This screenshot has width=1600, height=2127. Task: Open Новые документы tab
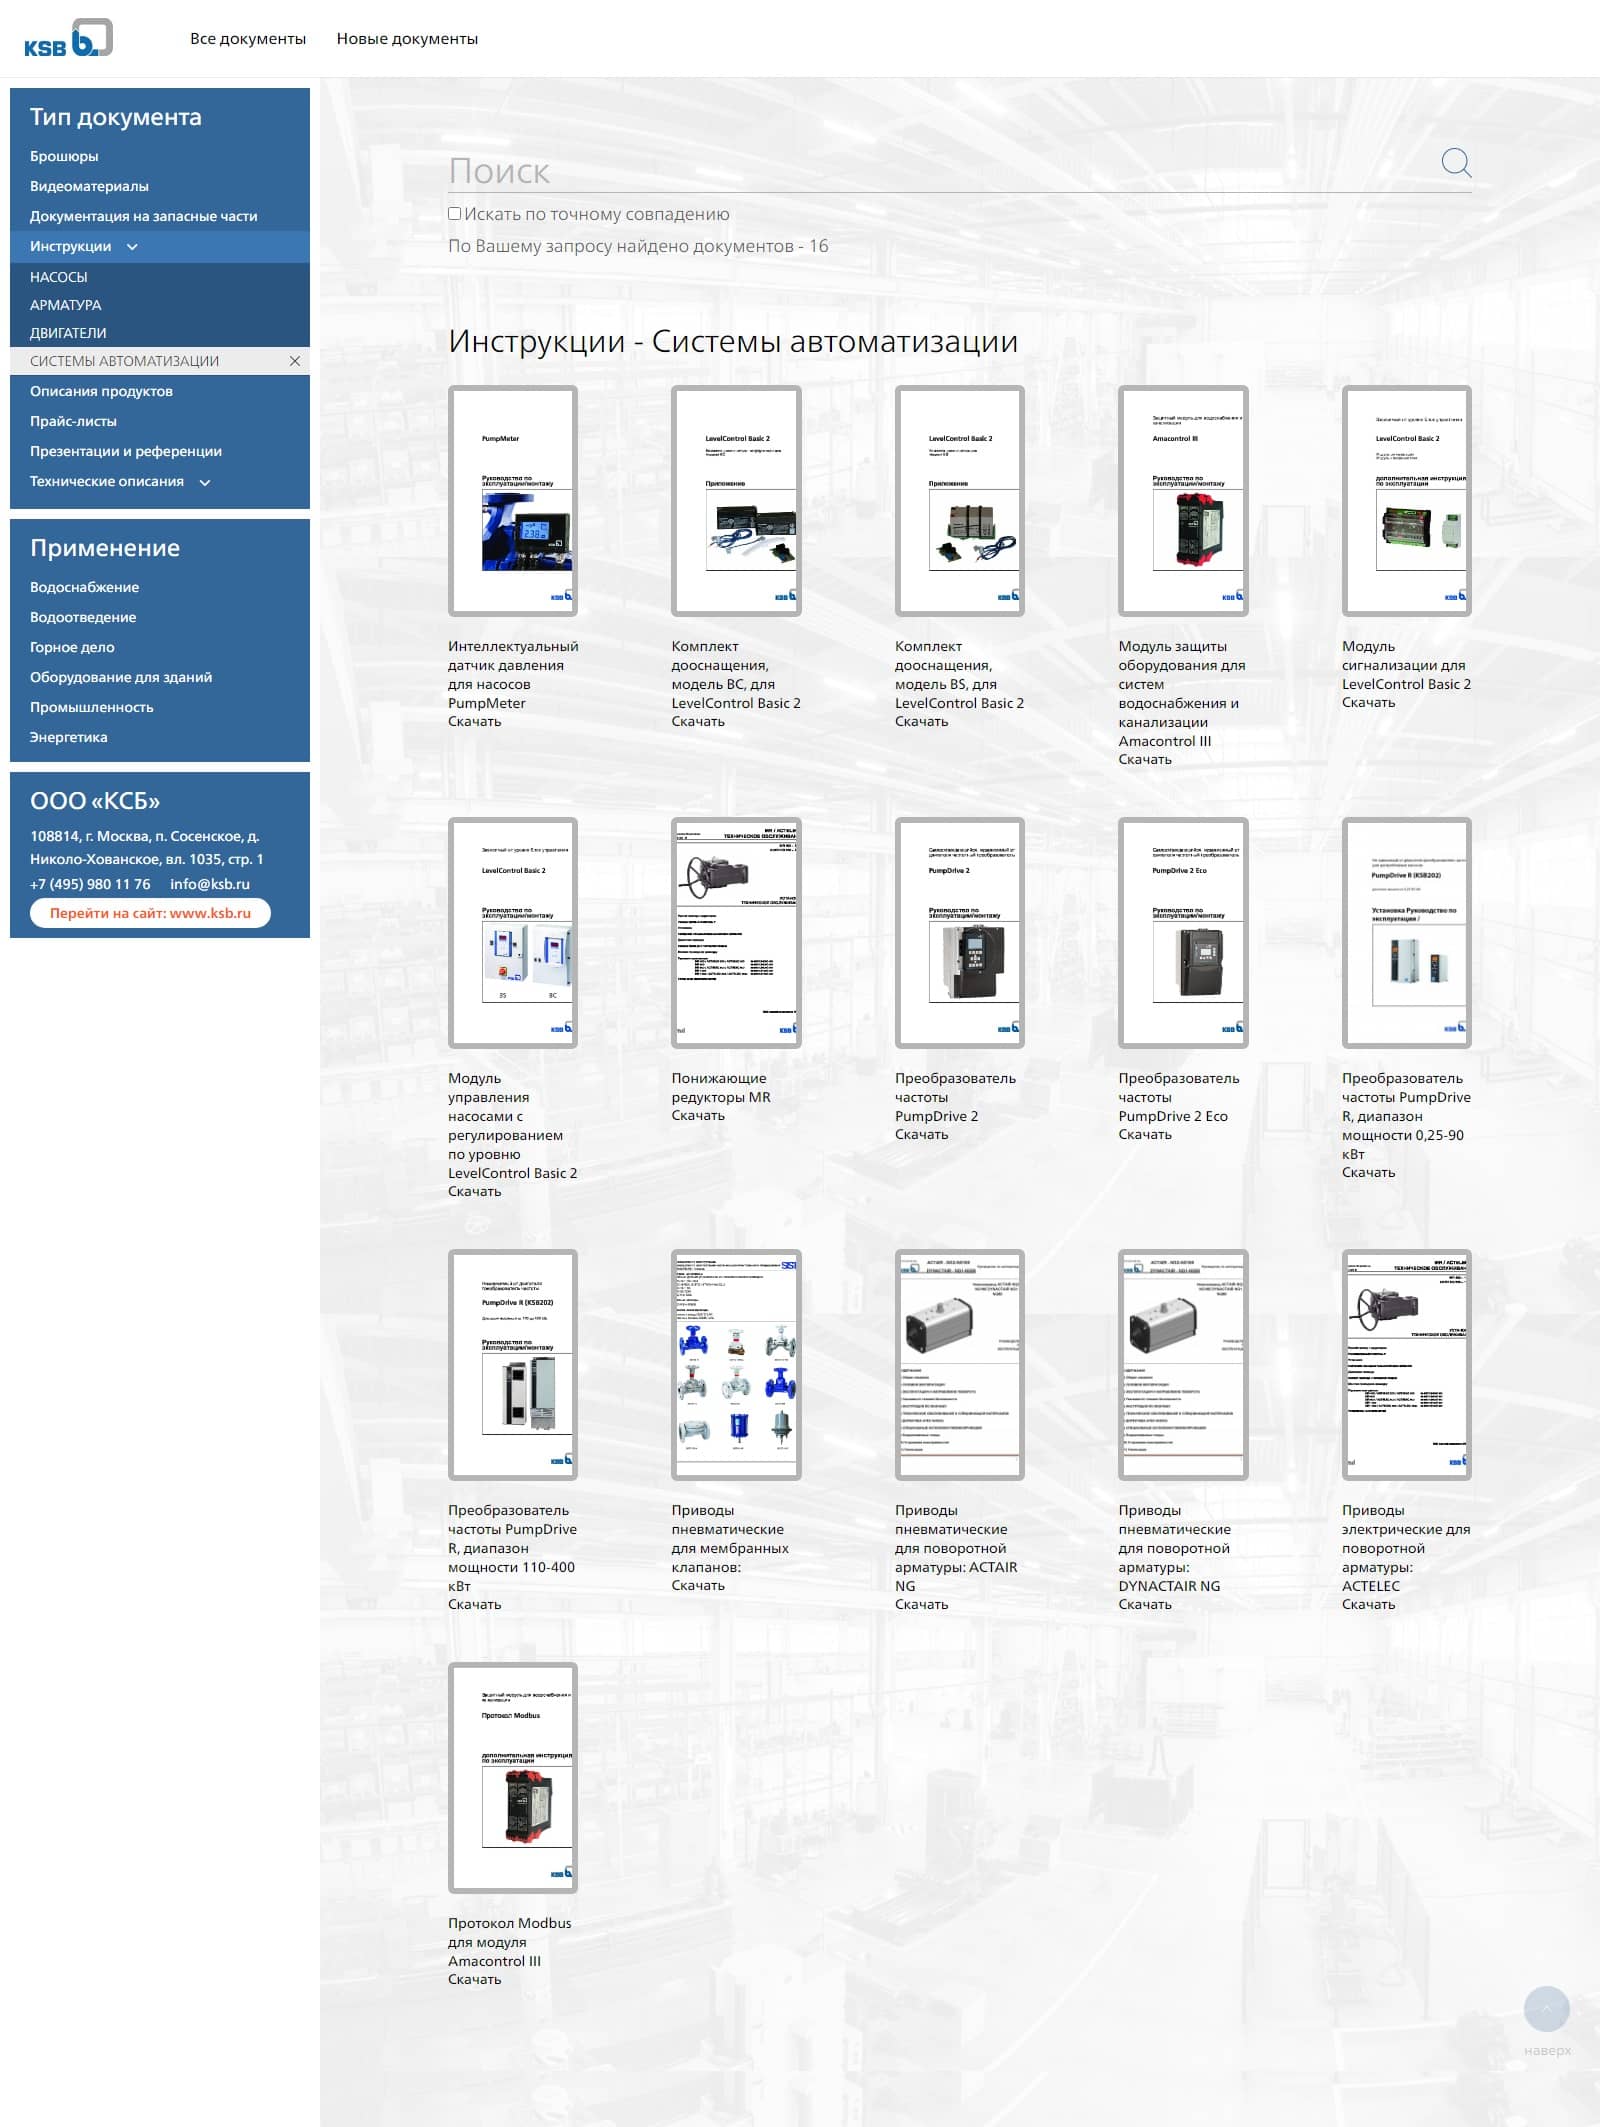(x=407, y=39)
